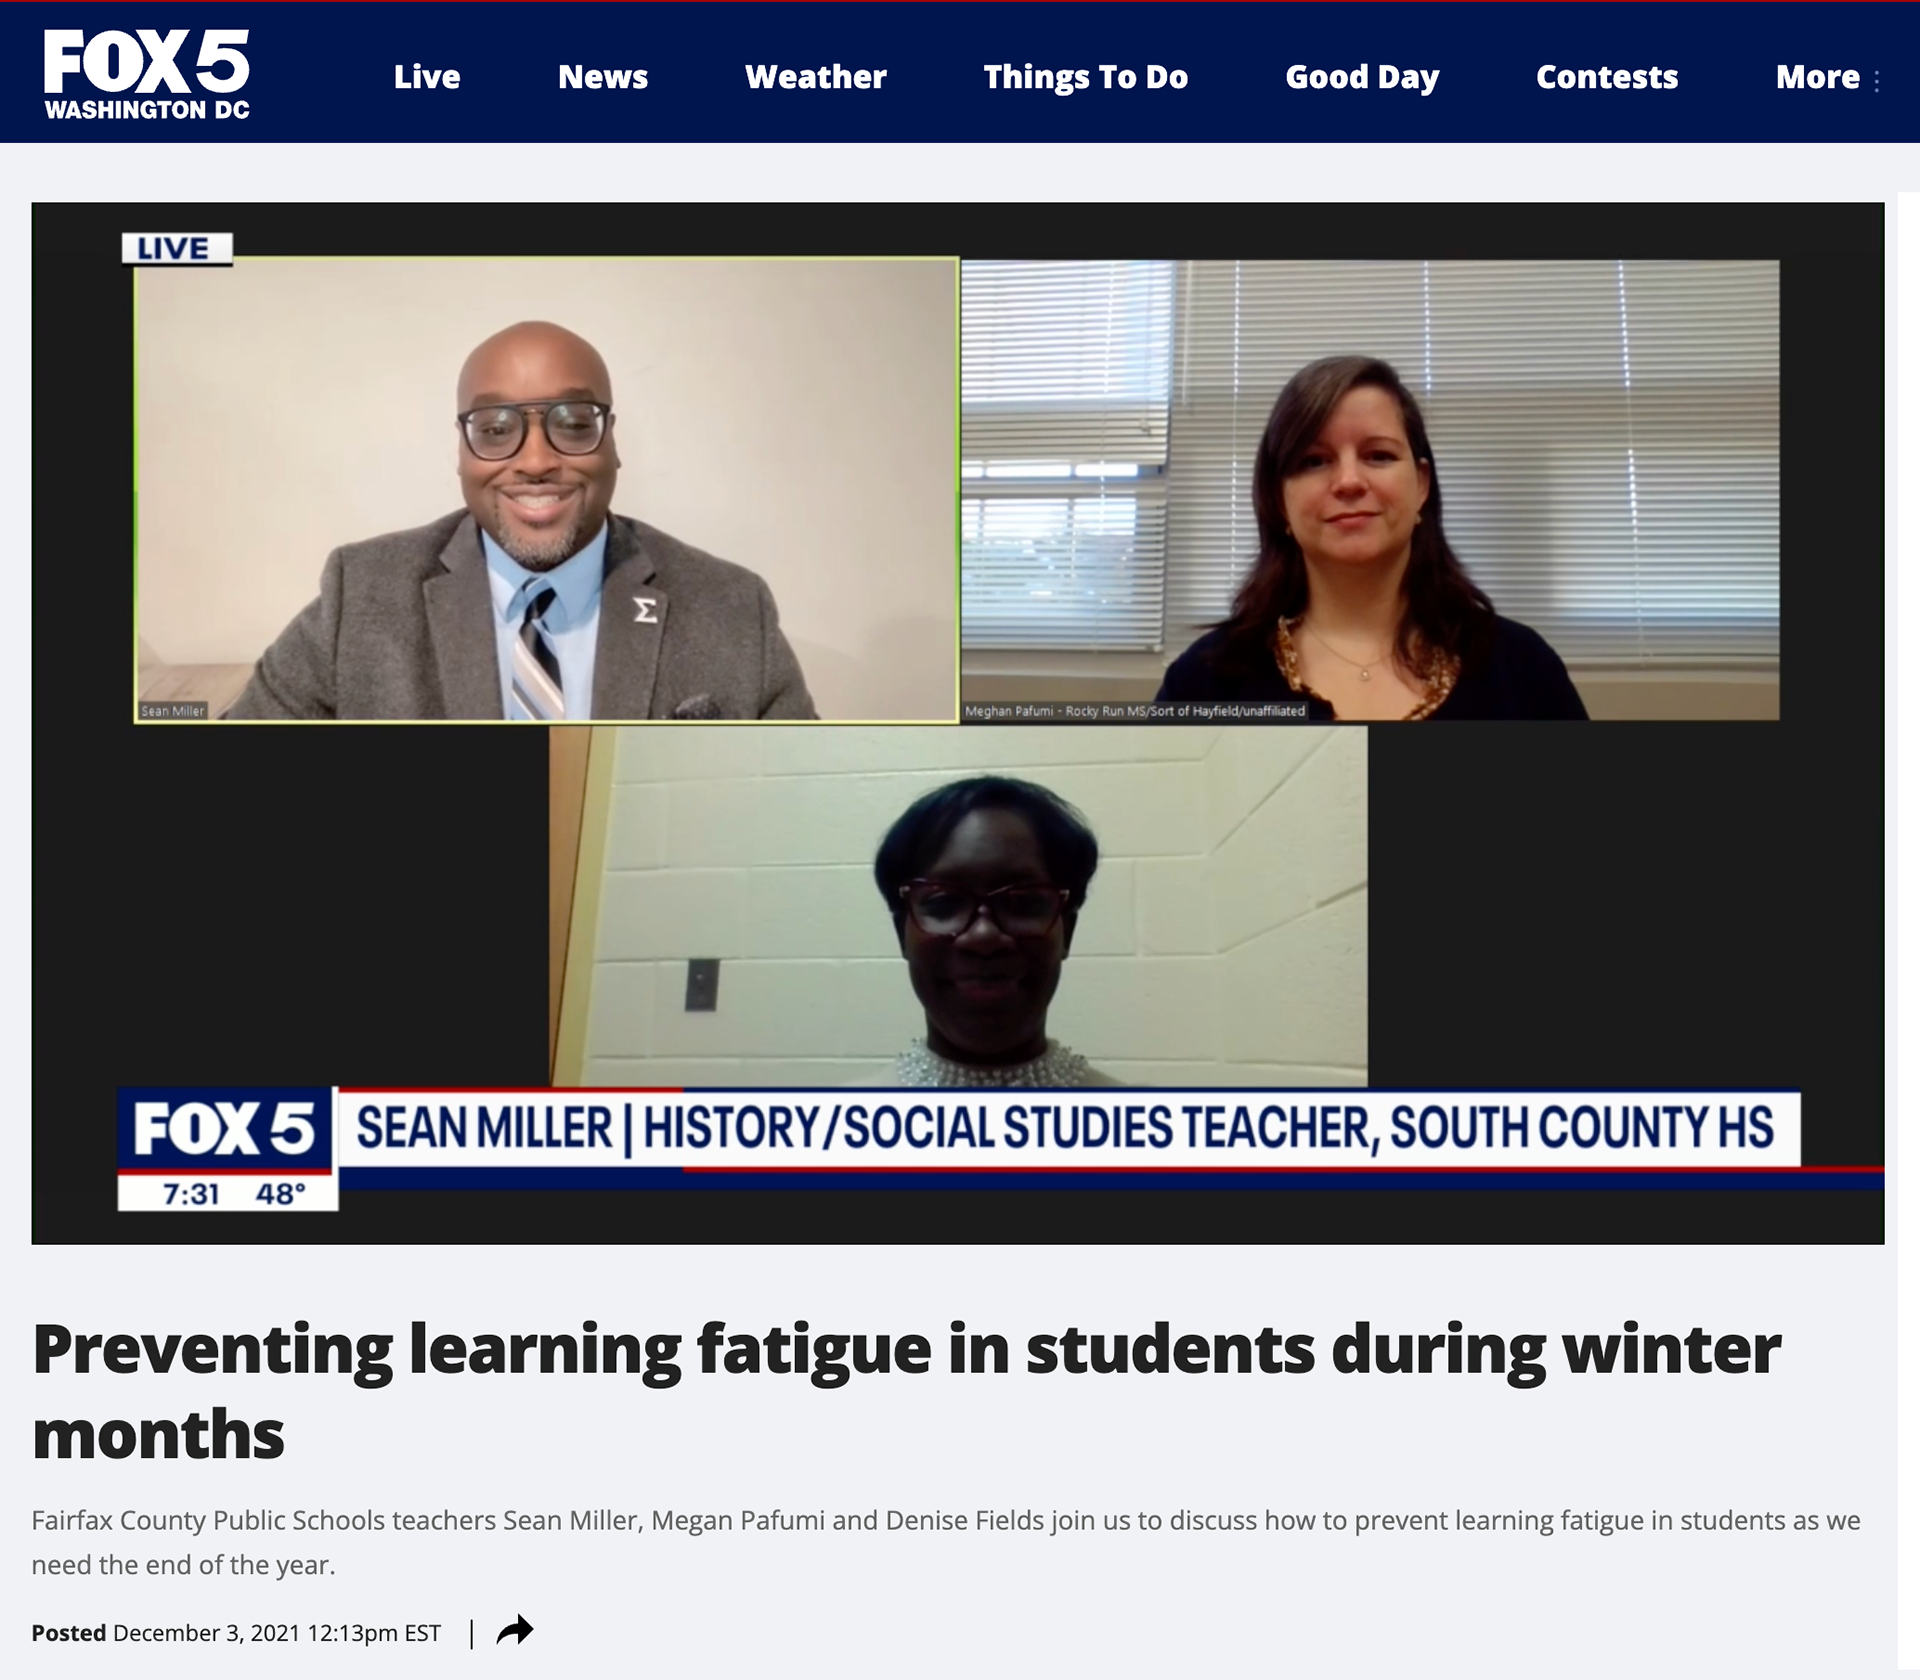1920x1680 pixels.
Task: Go to the News section
Action: pyautogui.click(x=602, y=77)
